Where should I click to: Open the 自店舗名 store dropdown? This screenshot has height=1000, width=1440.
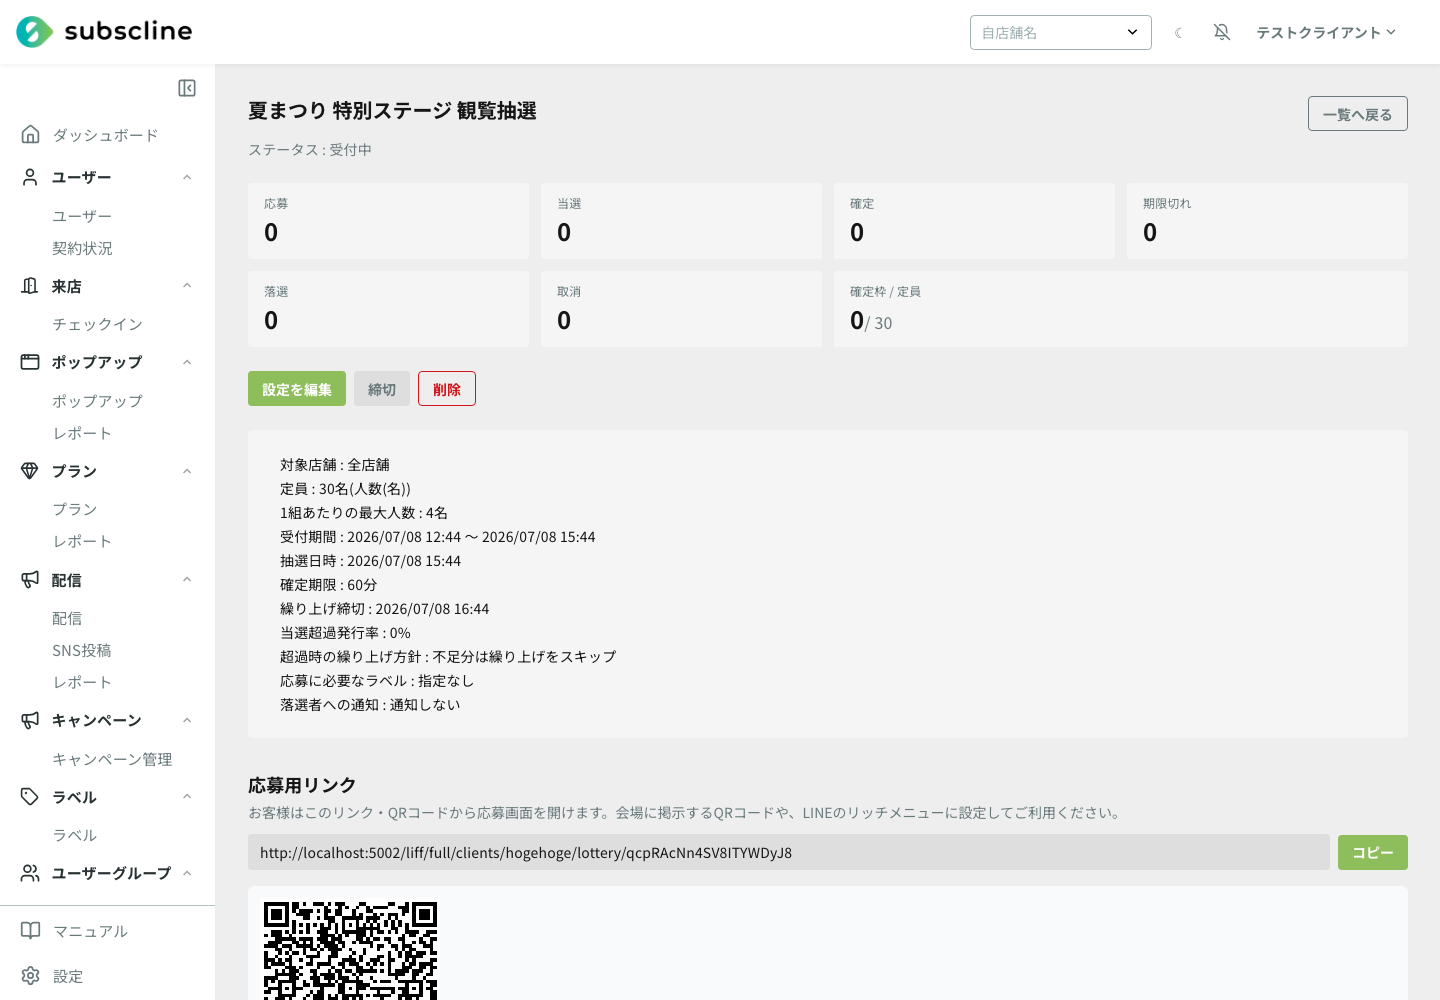click(1061, 32)
